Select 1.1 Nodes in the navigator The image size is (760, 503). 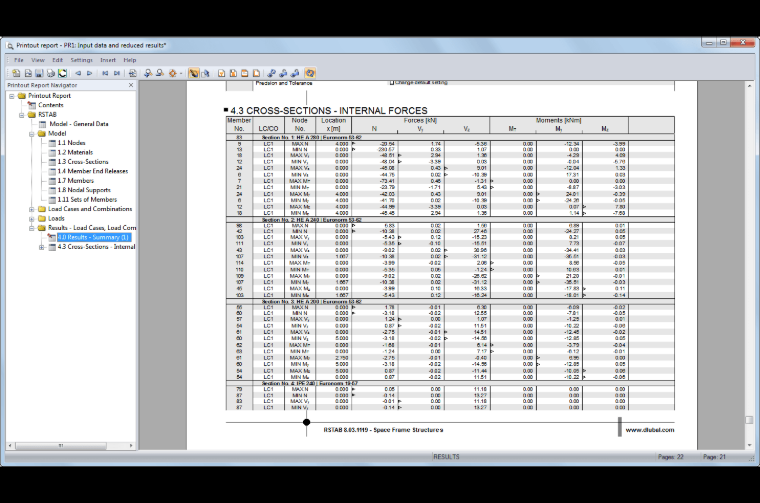72,143
